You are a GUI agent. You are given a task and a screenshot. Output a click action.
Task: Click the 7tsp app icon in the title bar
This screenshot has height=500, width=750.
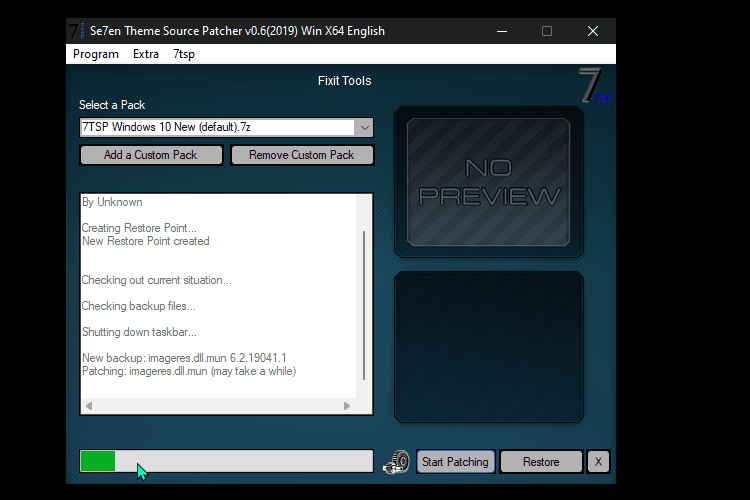[x=77, y=31]
